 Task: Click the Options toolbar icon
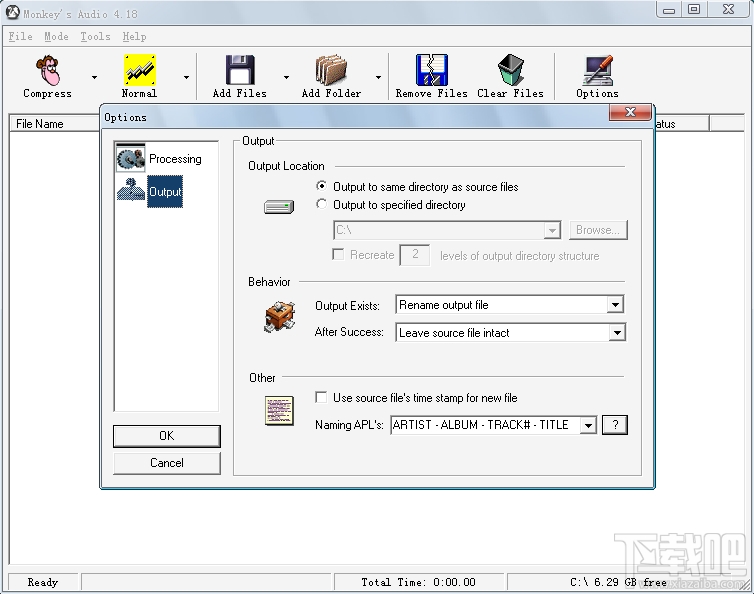pos(597,70)
